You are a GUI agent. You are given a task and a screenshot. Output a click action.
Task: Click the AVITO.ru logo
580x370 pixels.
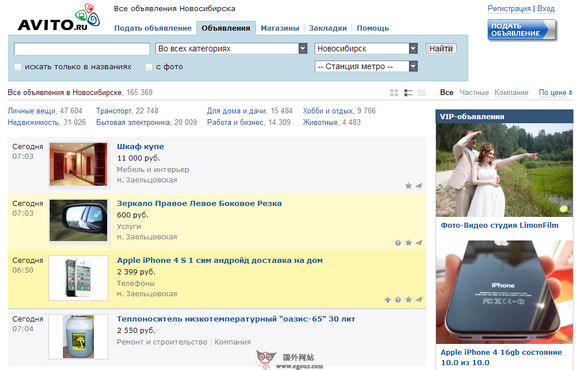point(59,18)
